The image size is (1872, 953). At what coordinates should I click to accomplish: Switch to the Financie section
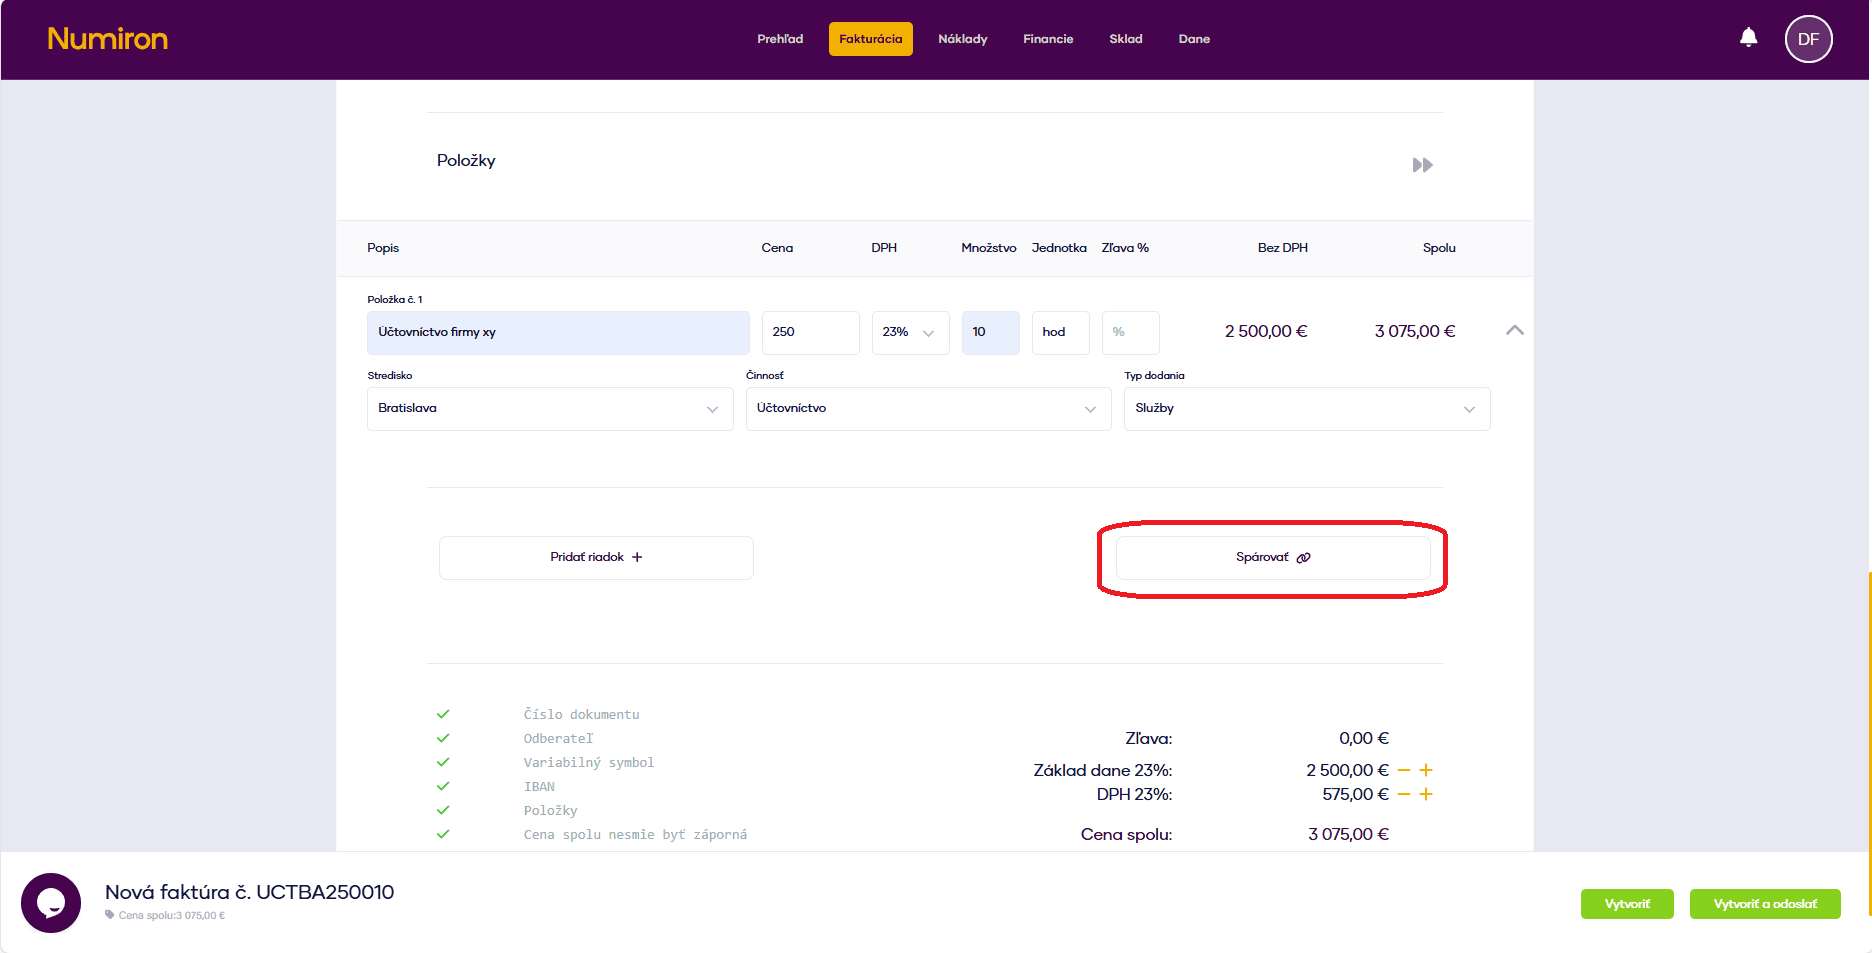[x=1047, y=39]
